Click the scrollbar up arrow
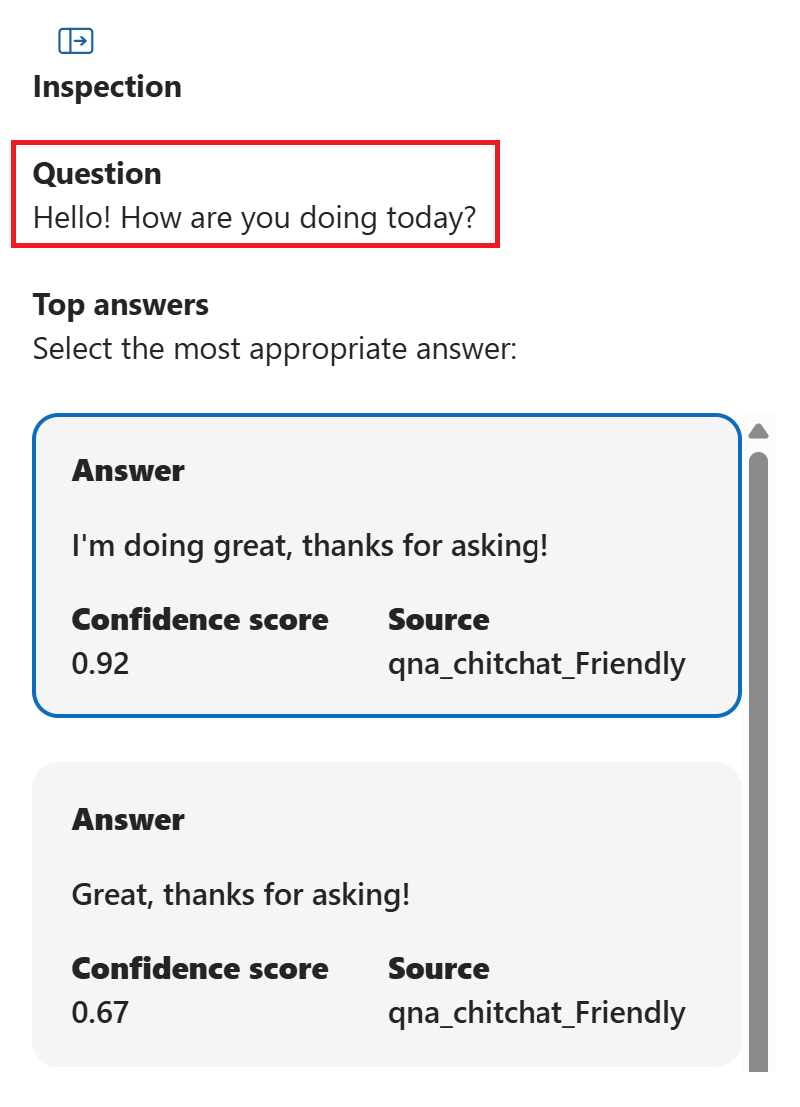Viewport: 800px width, 1107px height. (x=758, y=431)
